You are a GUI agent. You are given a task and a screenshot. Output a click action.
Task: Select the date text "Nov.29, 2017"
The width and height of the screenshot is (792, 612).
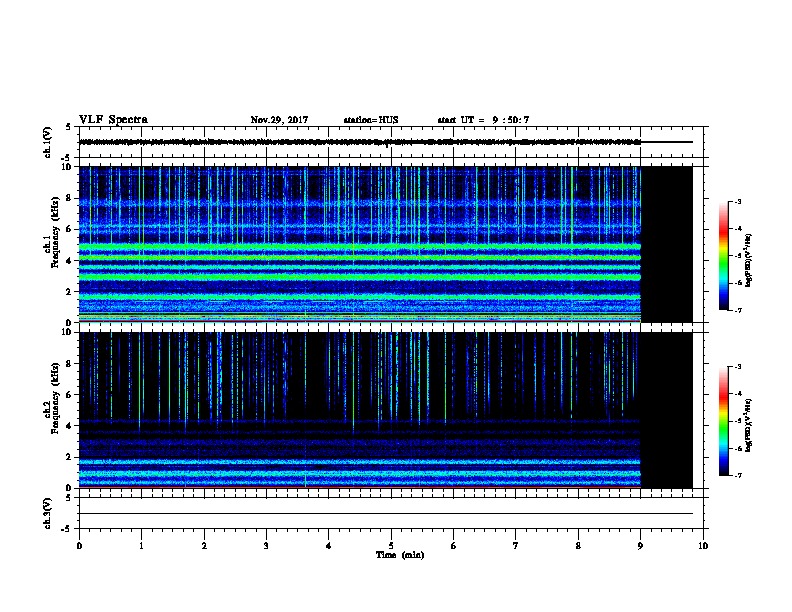[279, 120]
